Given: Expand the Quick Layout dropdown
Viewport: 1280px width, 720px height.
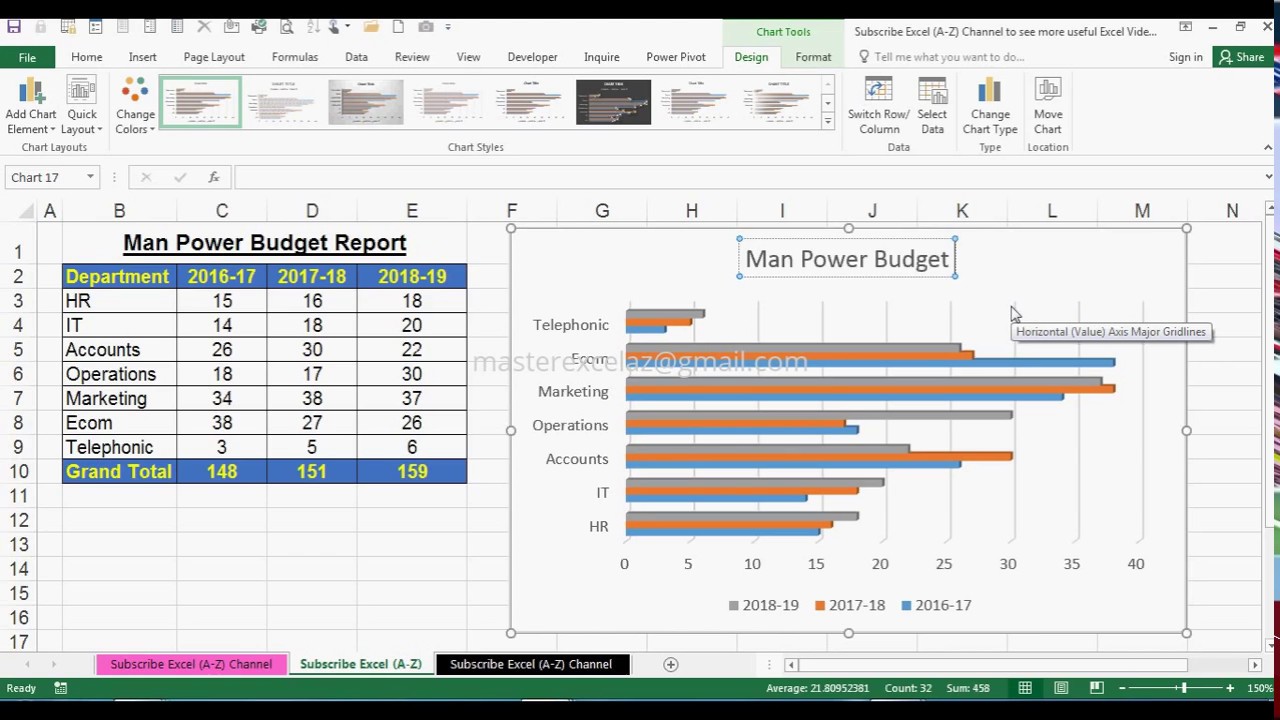Looking at the screenshot, I should click(82, 106).
